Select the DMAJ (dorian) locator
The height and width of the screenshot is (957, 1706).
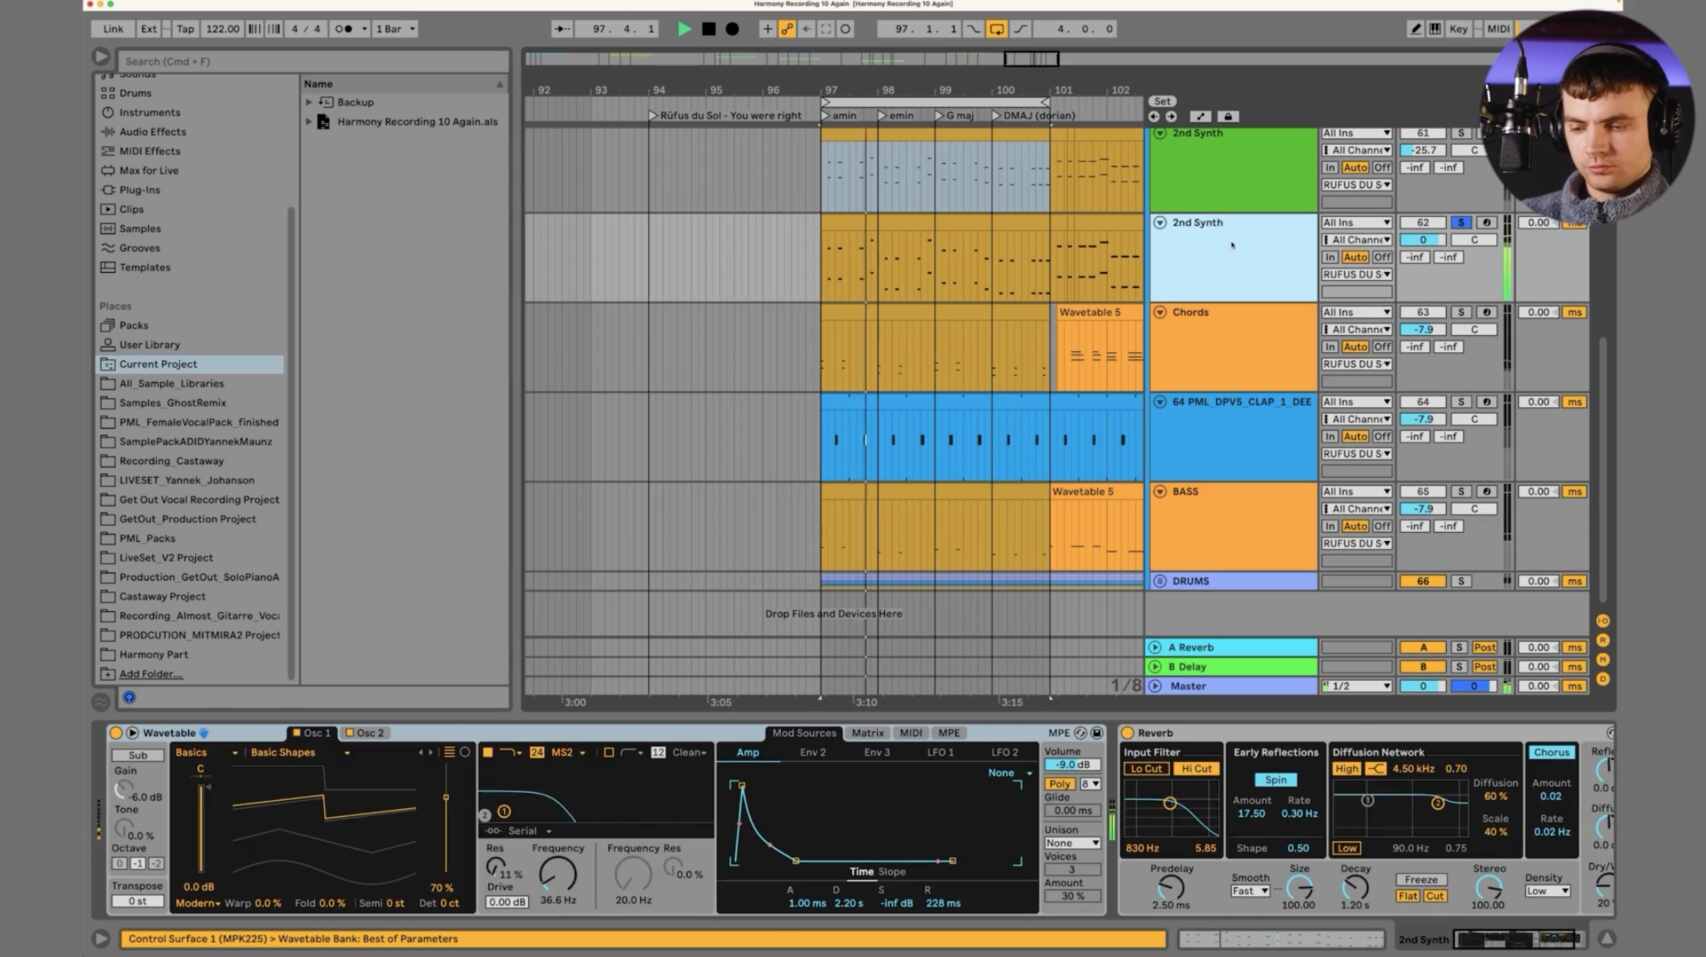pos(1034,116)
